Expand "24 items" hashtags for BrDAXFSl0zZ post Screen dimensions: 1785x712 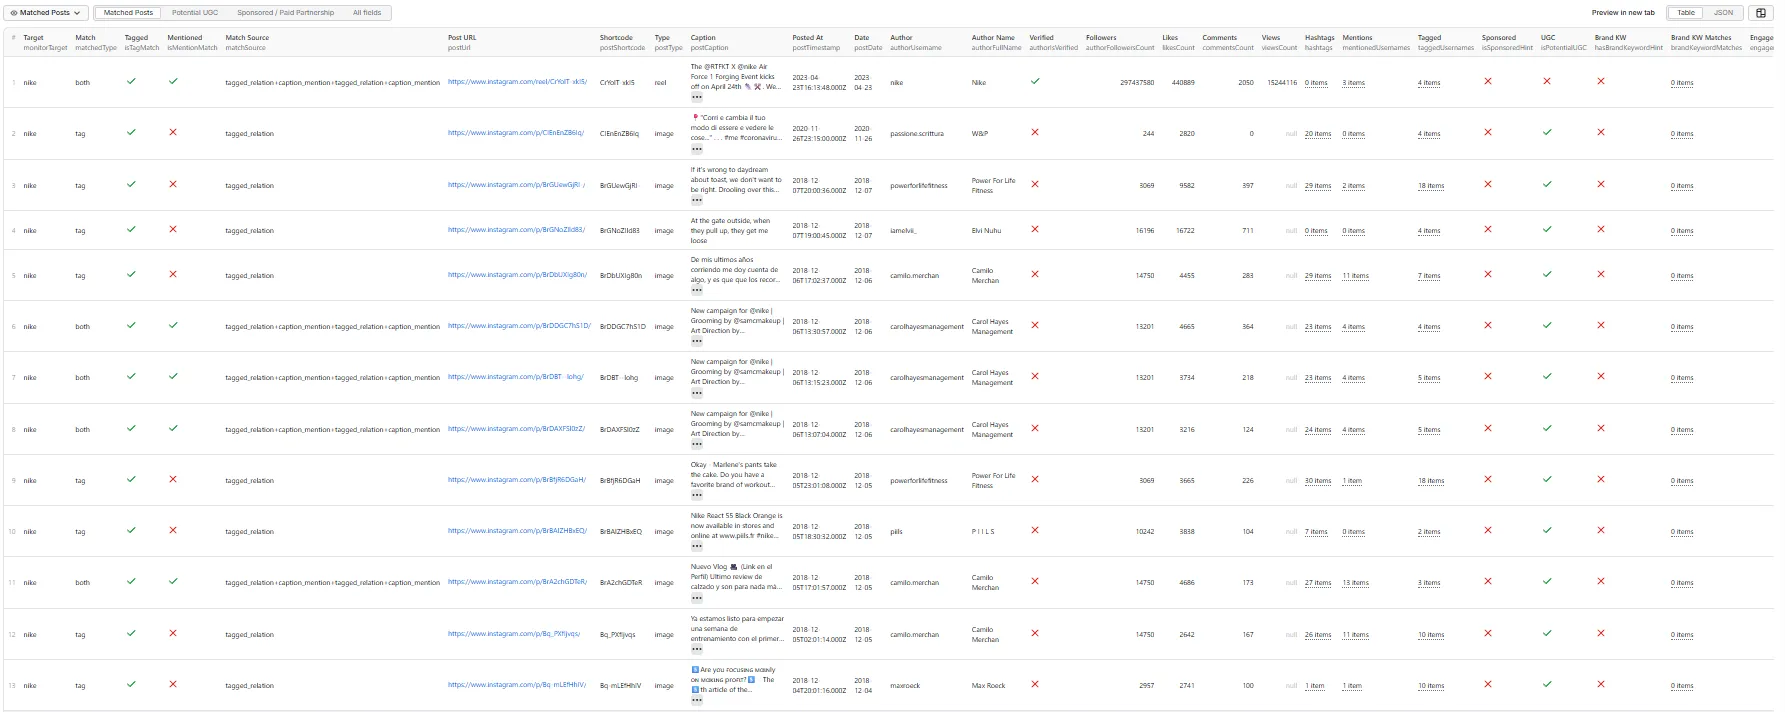point(1317,430)
